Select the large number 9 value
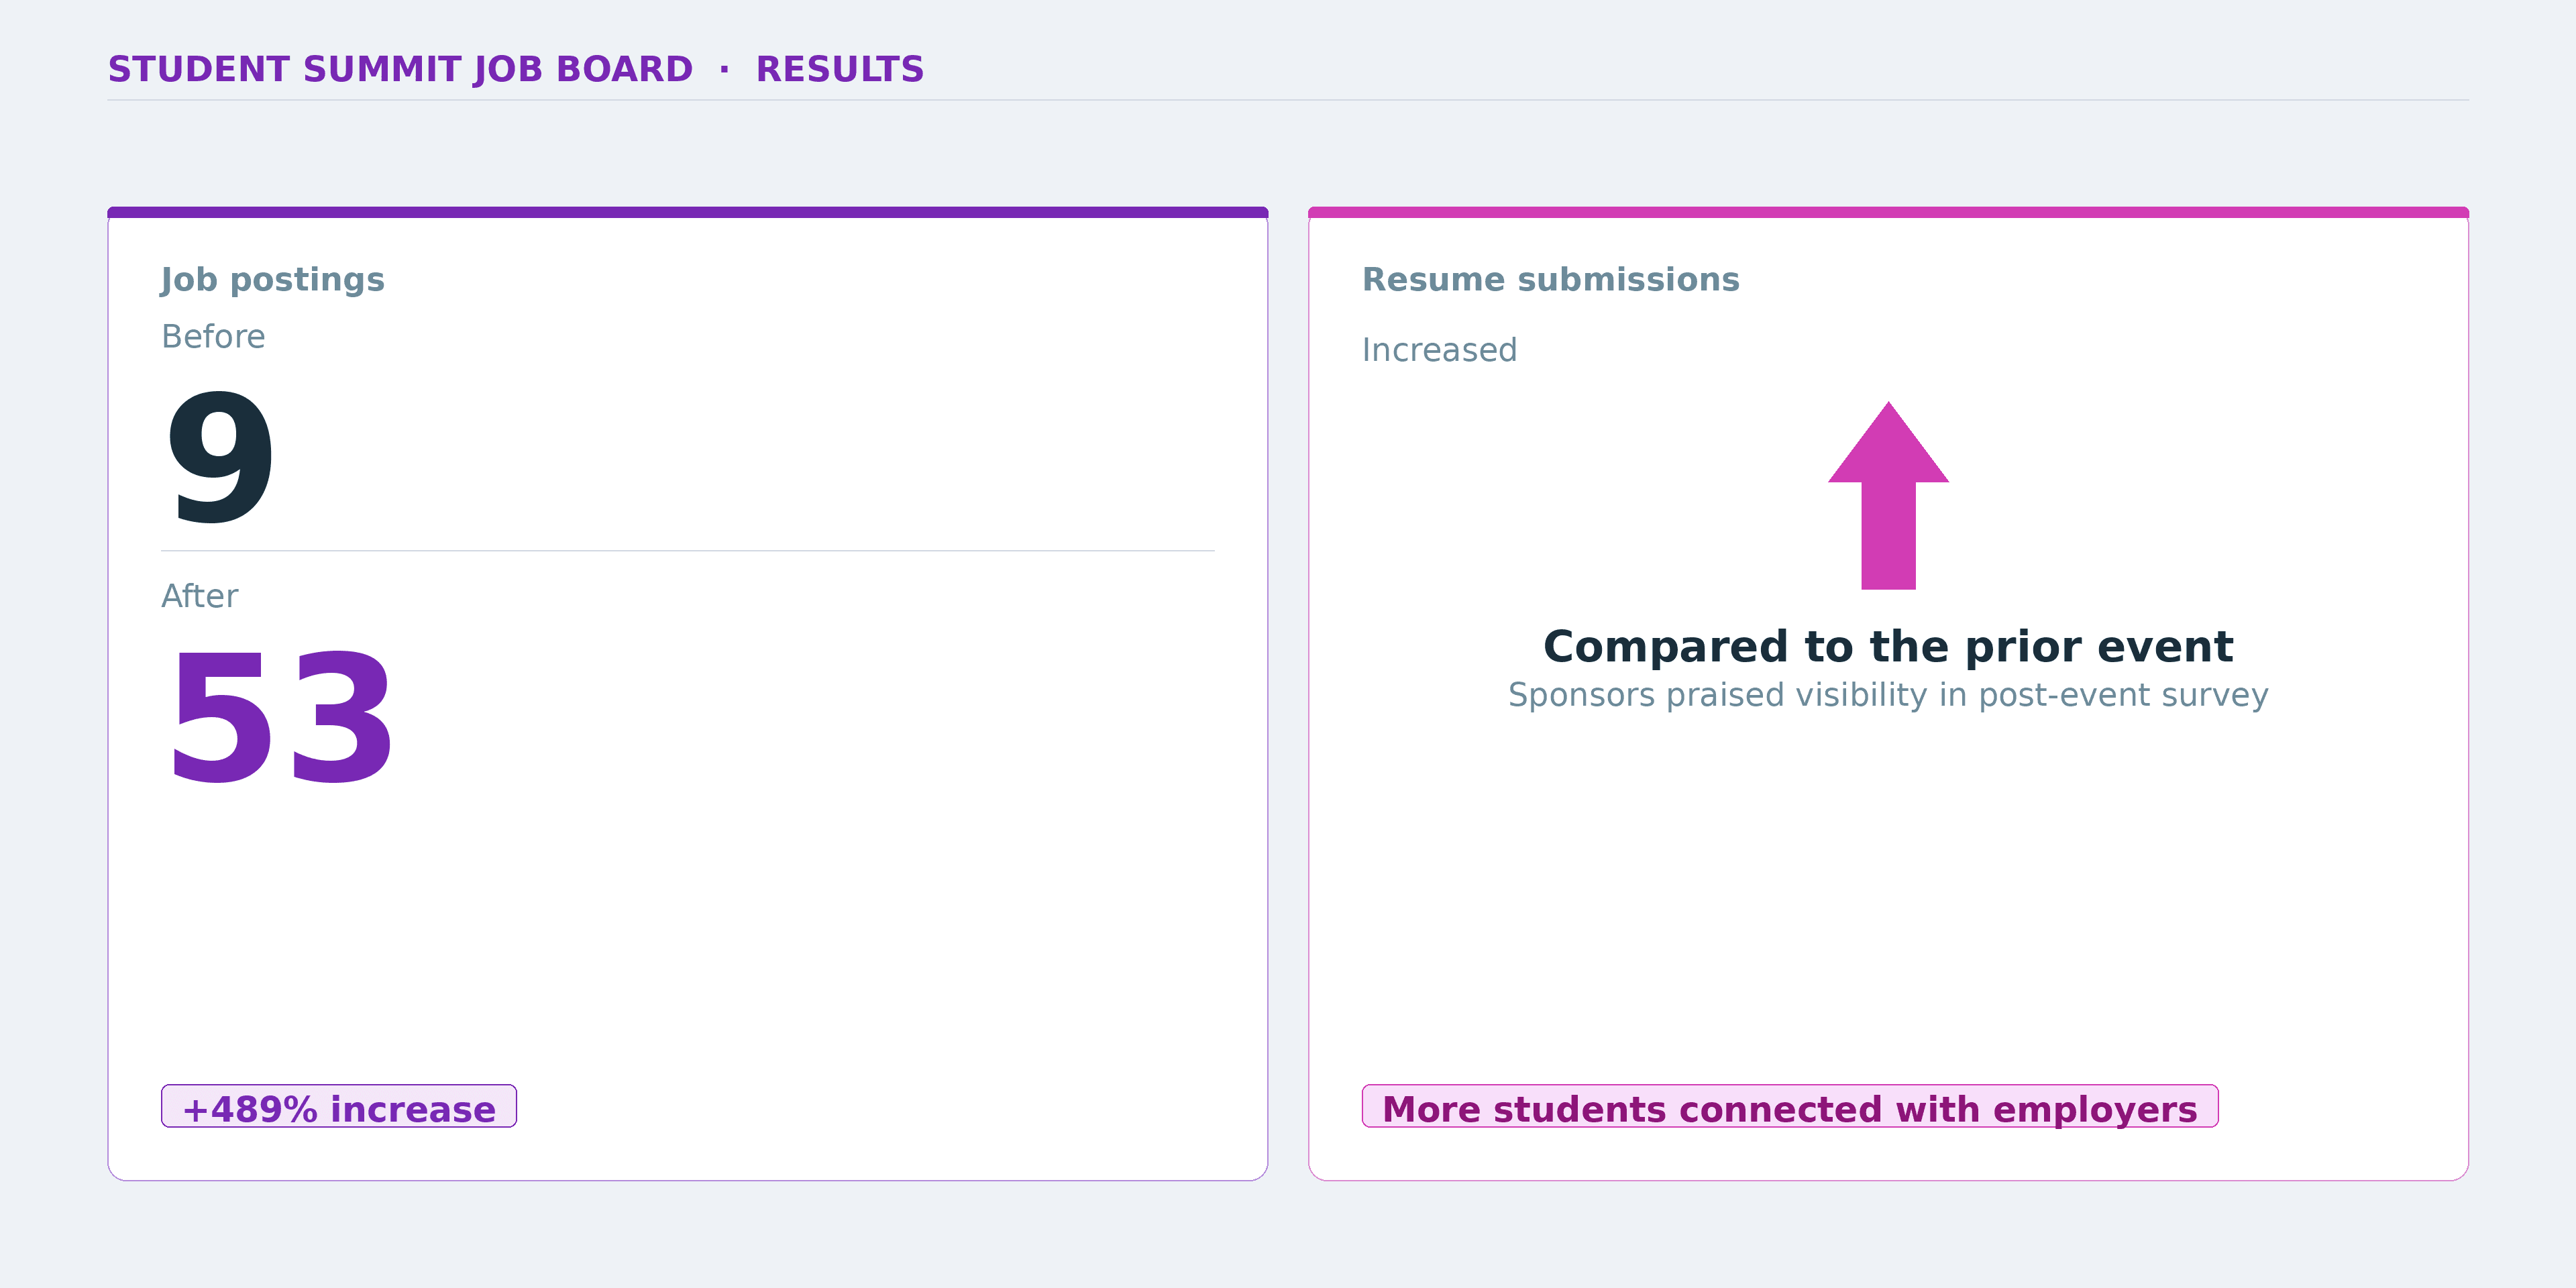The width and height of the screenshot is (2576, 1288). coord(220,456)
